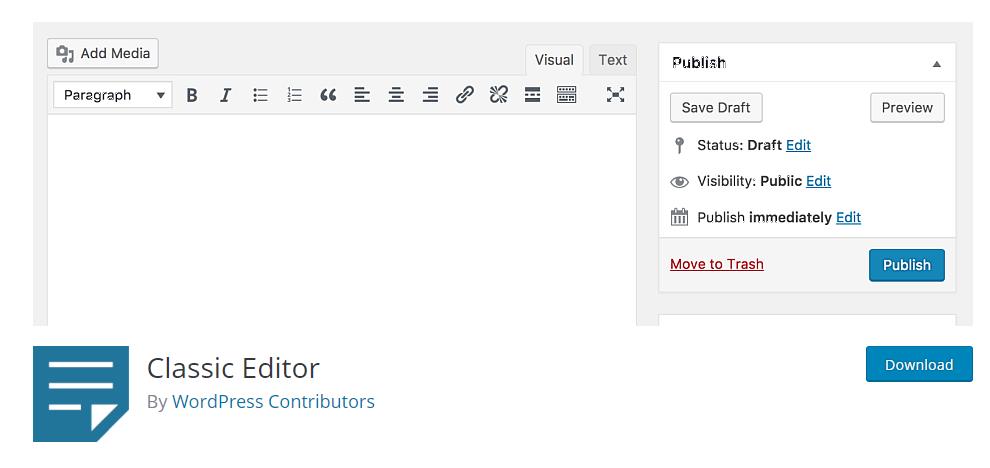Align text center
Viewport: 990px width, 468px height.
pyautogui.click(x=396, y=95)
